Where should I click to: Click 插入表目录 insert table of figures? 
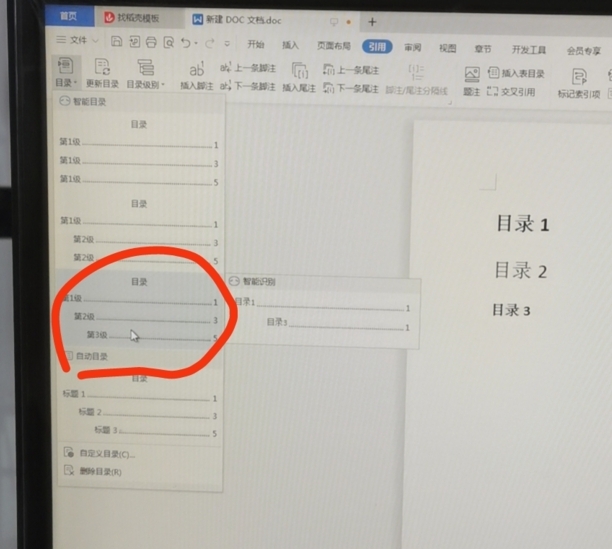(516, 73)
